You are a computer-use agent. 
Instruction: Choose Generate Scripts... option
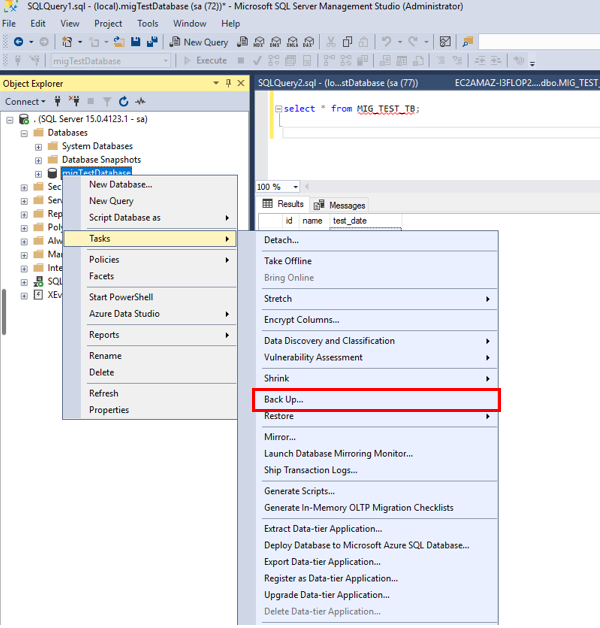pyautogui.click(x=377, y=491)
